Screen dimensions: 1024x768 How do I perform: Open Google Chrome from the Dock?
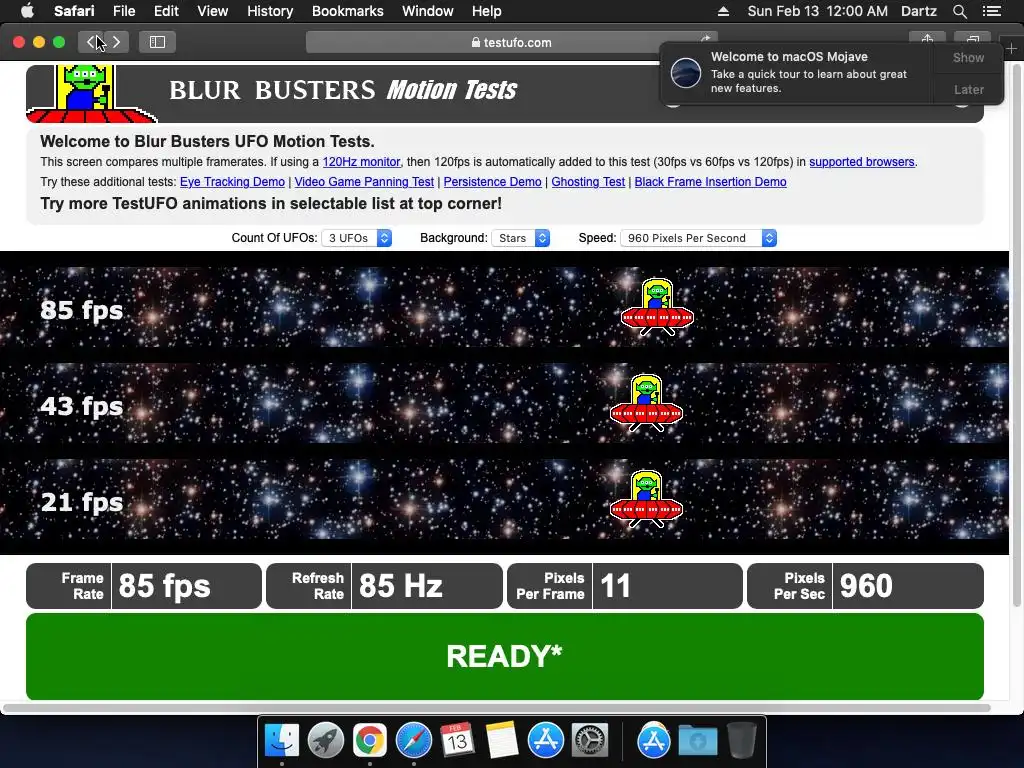[370, 741]
